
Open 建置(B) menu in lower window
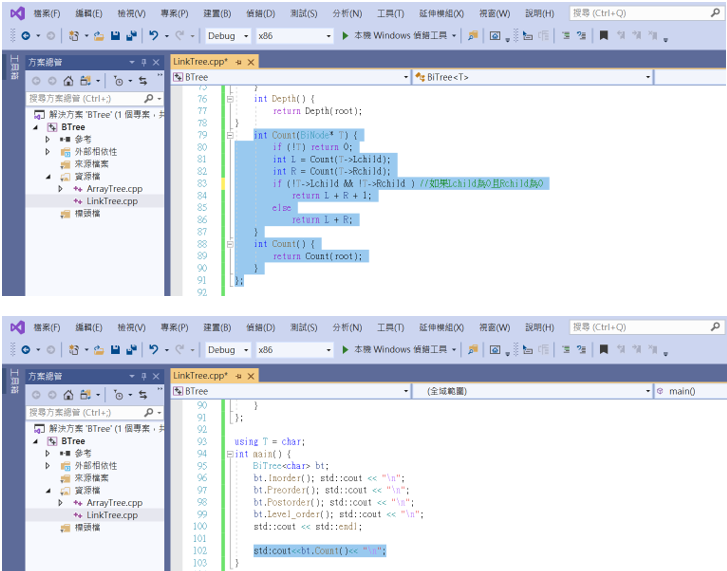pyautogui.click(x=217, y=328)
